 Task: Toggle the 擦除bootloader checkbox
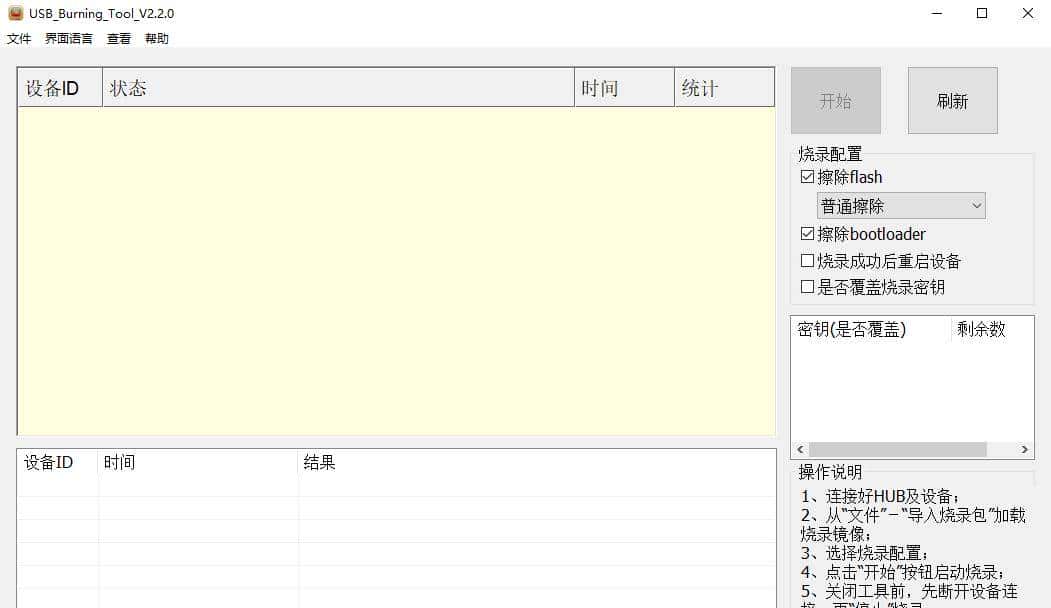point(808,234)
